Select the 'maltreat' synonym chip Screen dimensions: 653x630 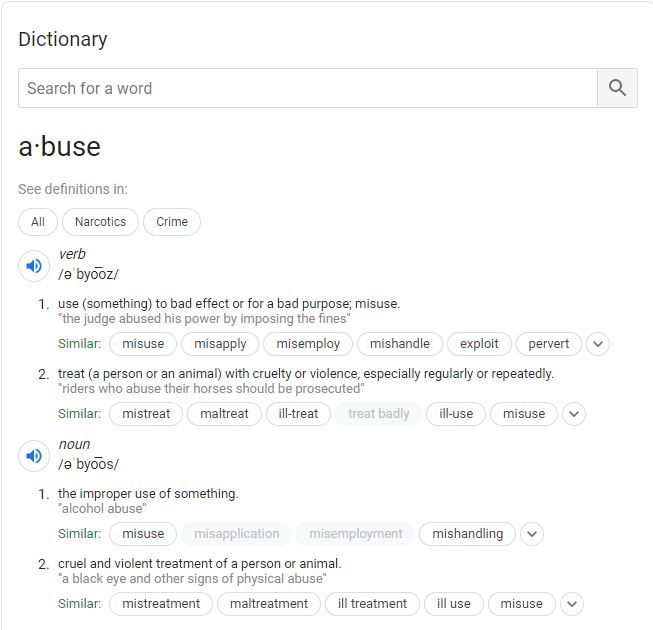point(224,414)
